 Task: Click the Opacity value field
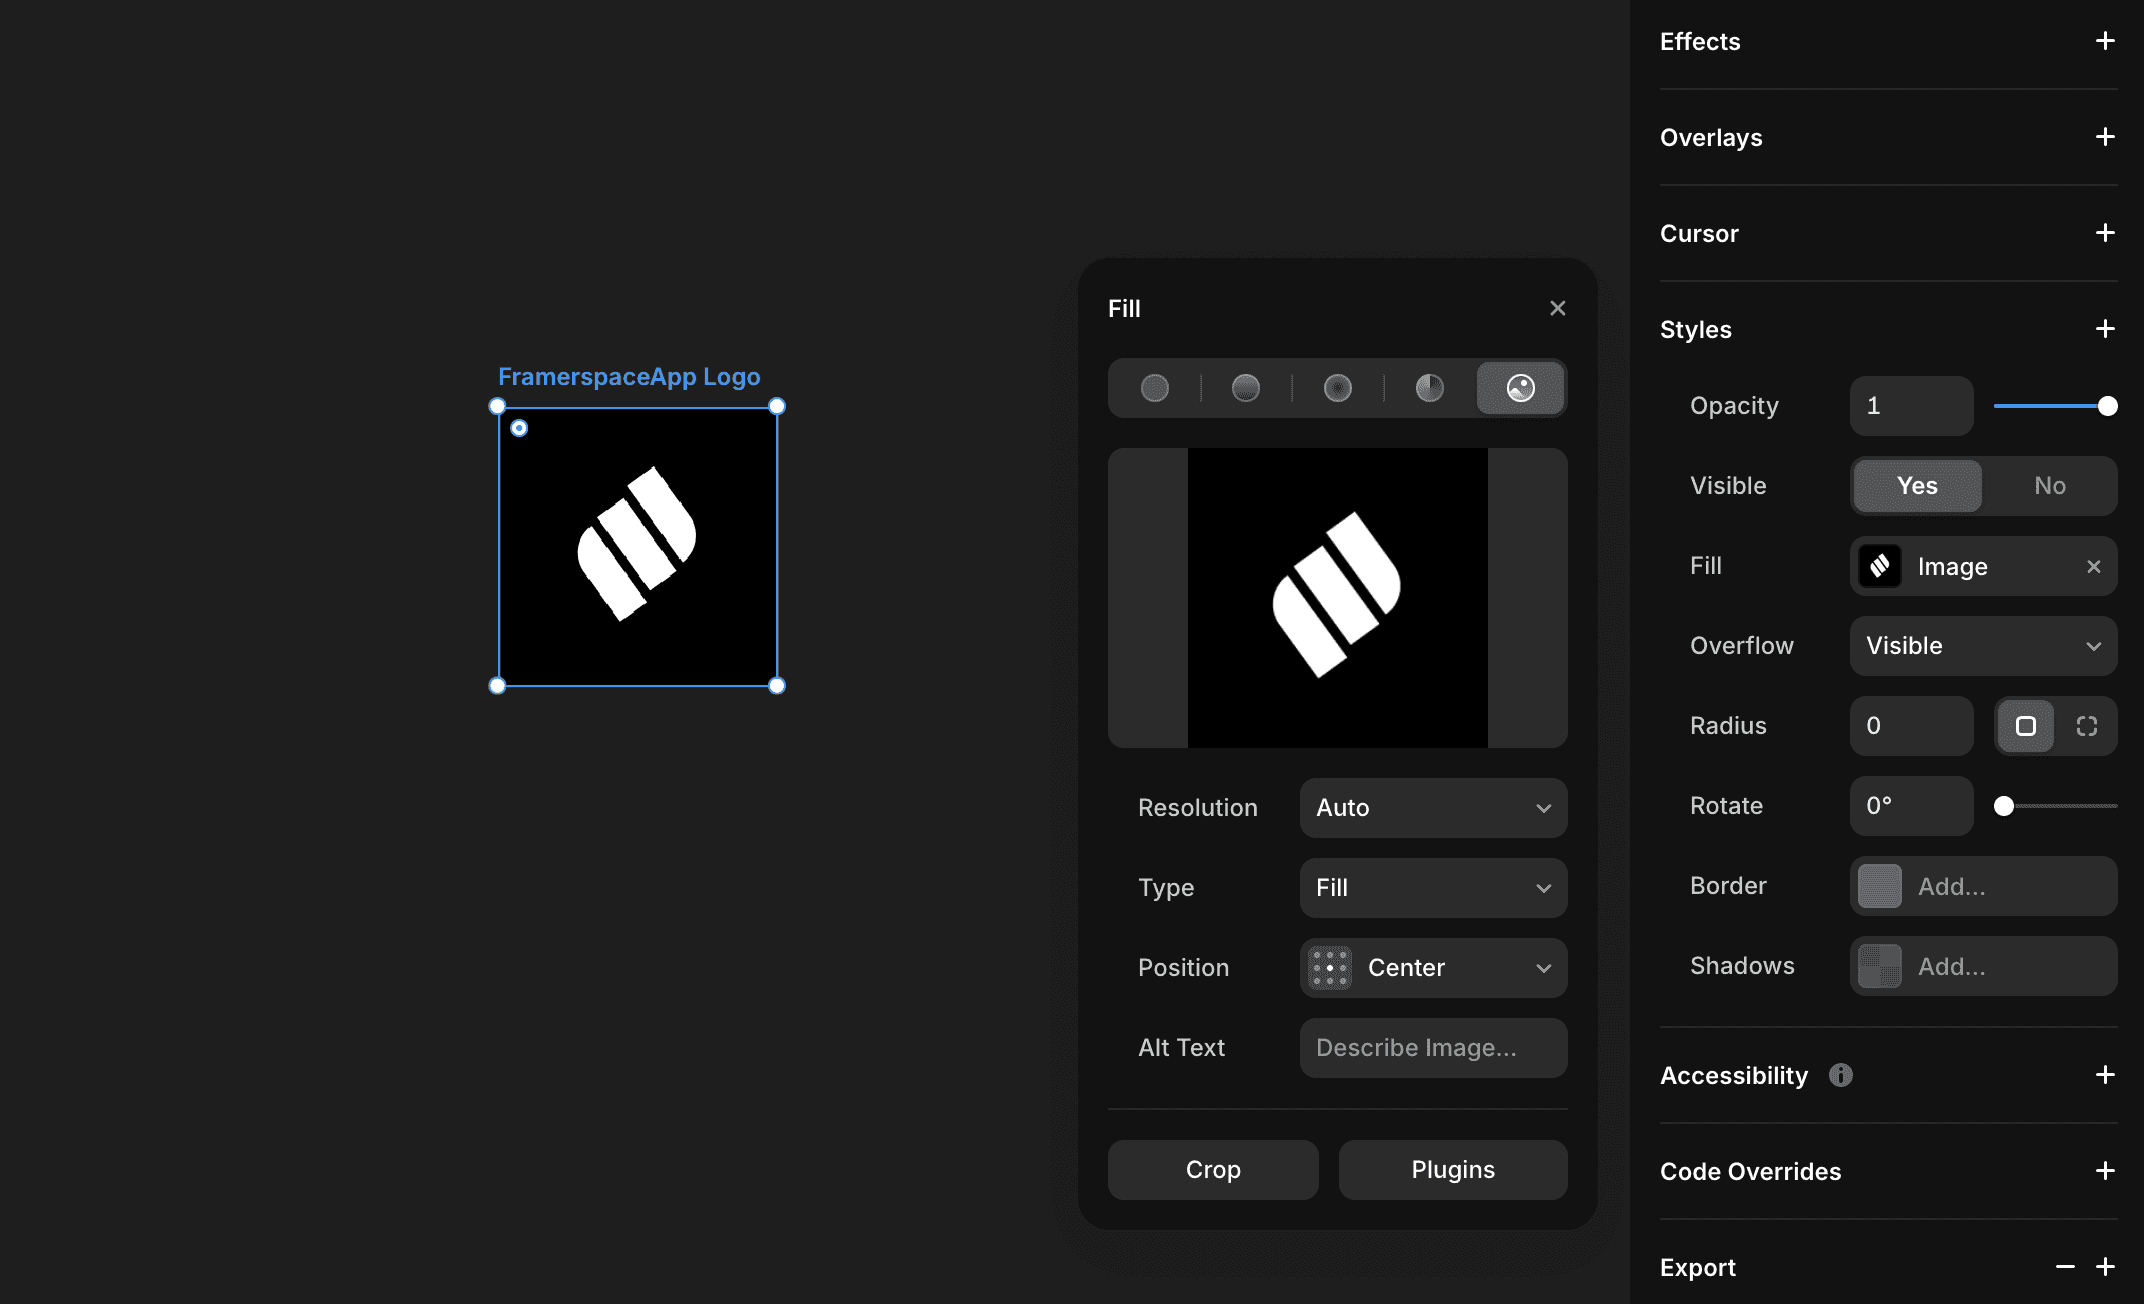[x=1911, y=406]
